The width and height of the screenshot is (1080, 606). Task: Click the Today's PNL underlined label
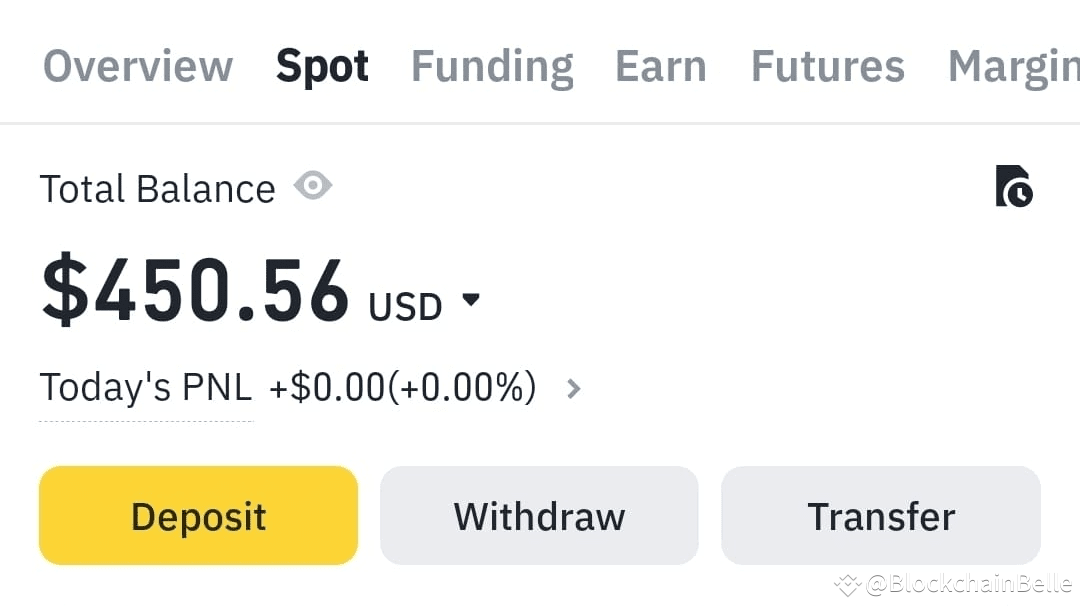coord(146,388)
